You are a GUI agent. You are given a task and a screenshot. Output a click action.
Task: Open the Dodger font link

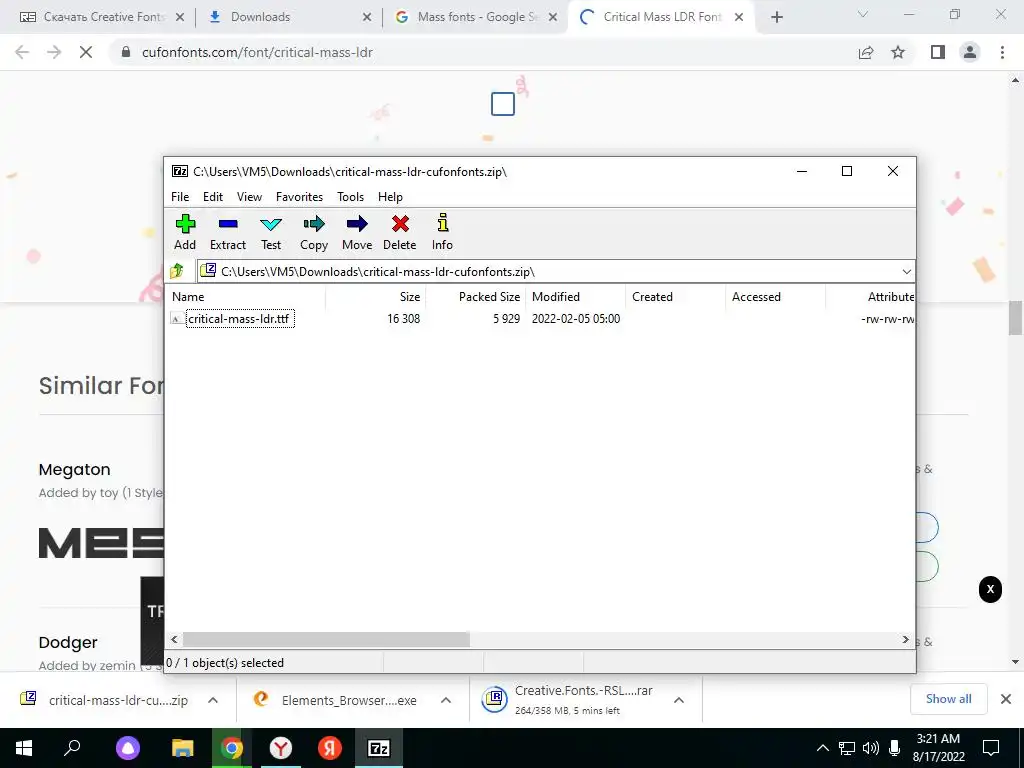pos(68,643)
